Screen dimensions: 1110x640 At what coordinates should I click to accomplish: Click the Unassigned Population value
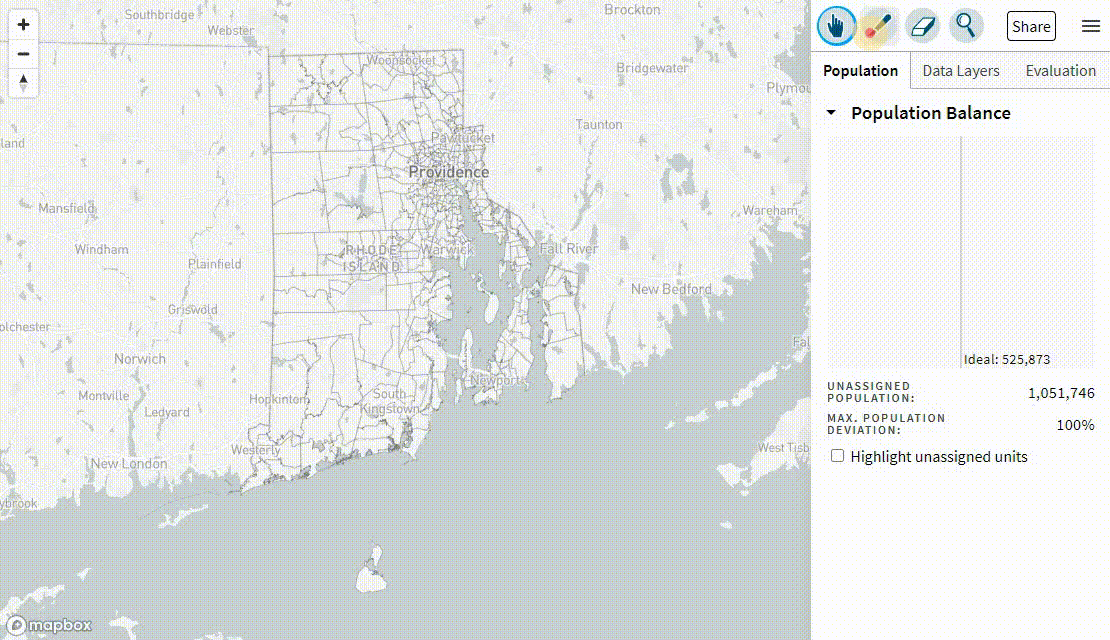point(1063,393)
